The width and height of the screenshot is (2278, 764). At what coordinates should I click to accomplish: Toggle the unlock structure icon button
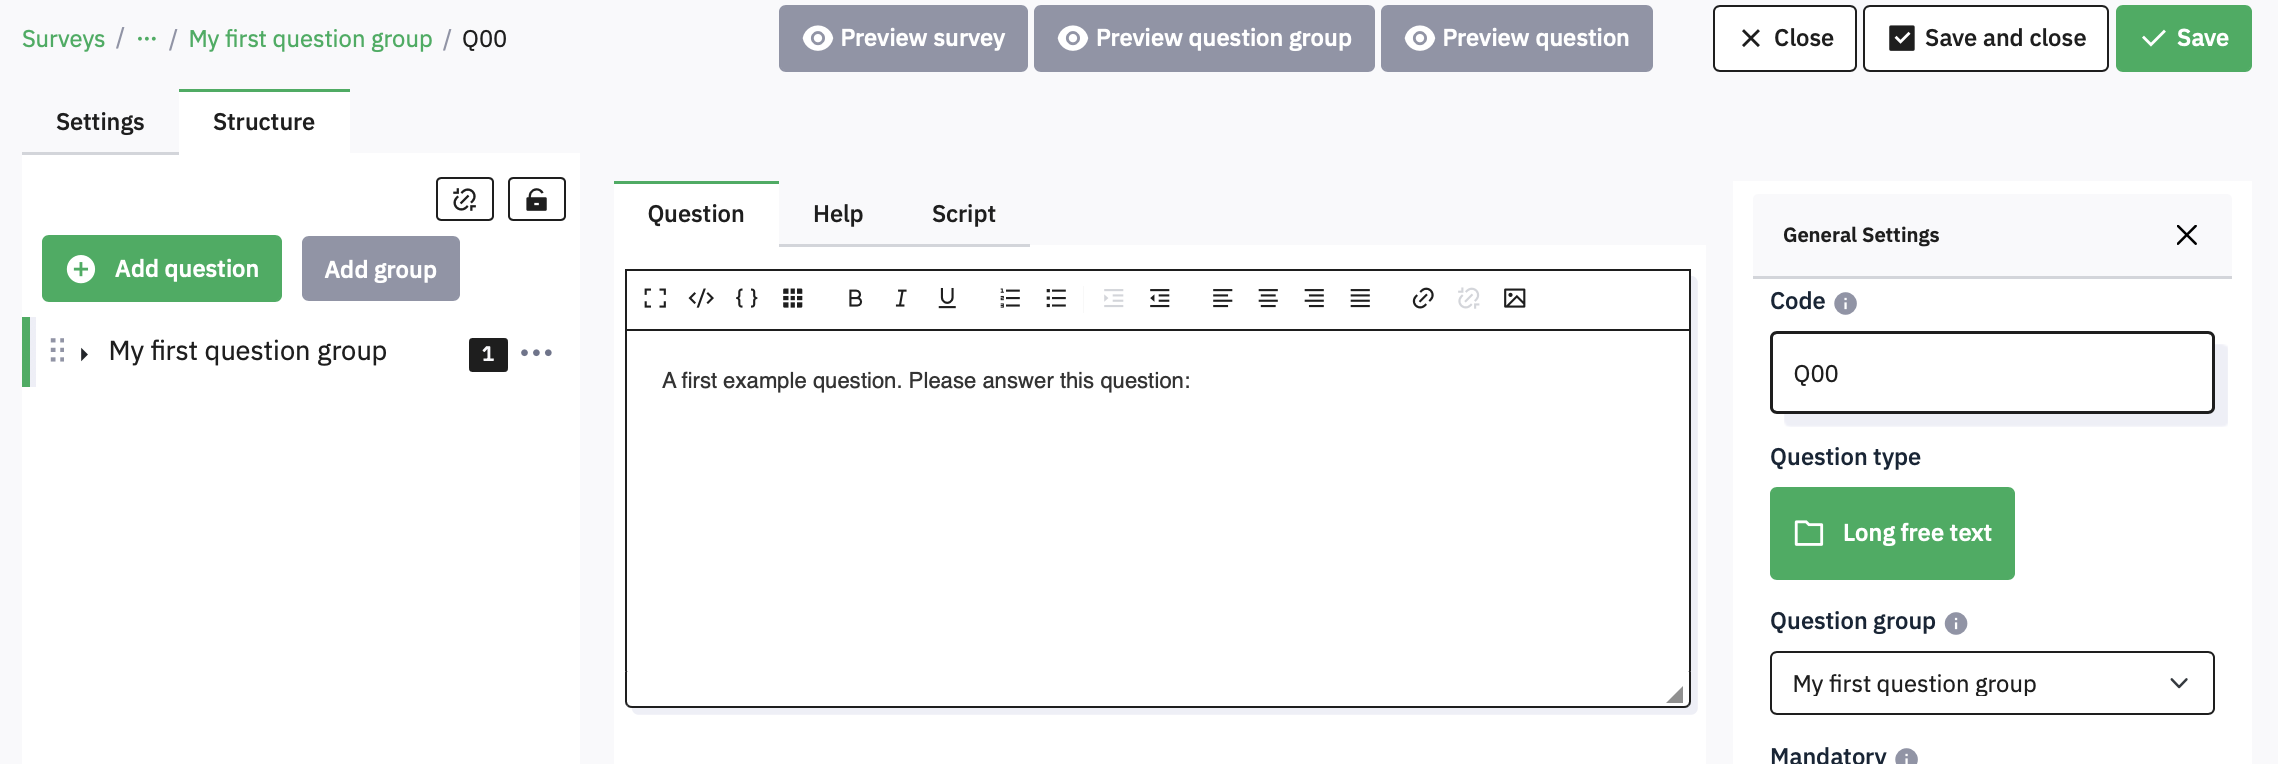click(537, 199)
